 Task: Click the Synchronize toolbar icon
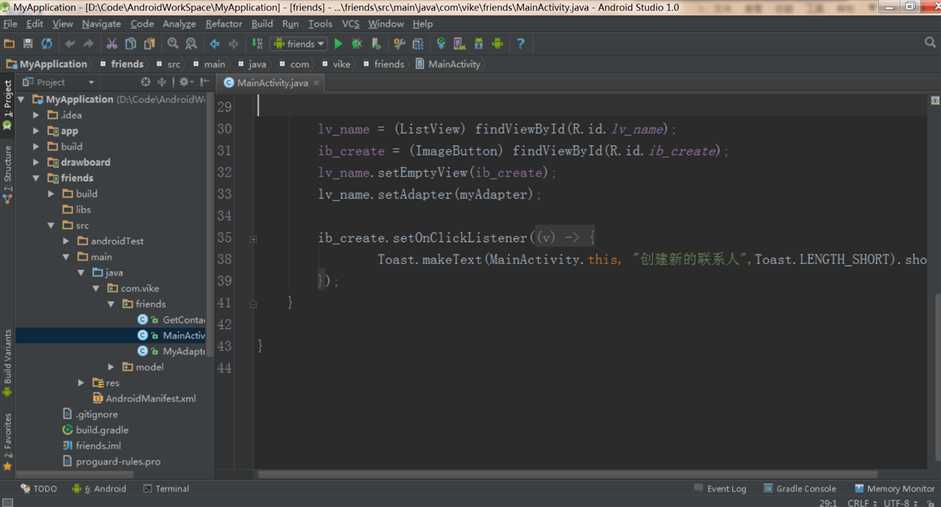coord(46,43)
